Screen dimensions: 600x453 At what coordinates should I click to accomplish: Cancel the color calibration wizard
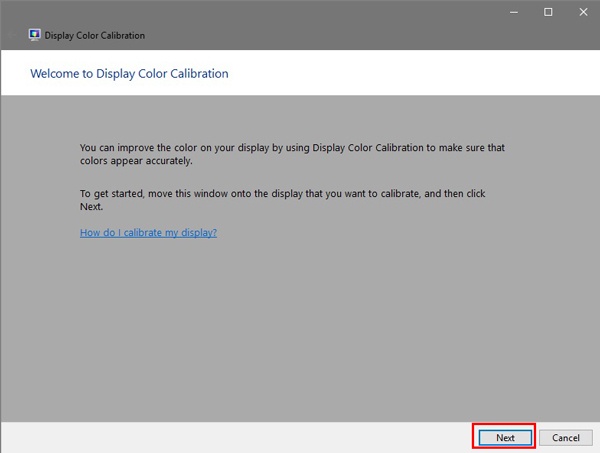click(565, 438)
